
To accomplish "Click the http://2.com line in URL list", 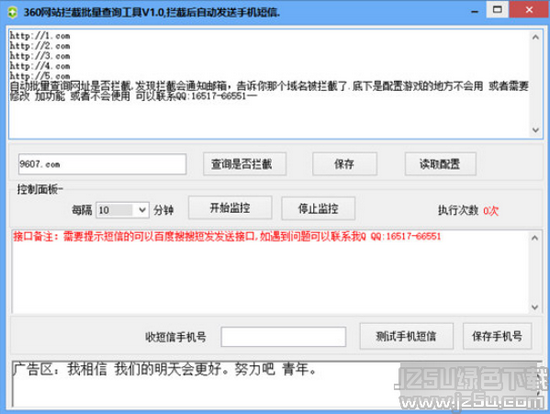I will point(40,46).
